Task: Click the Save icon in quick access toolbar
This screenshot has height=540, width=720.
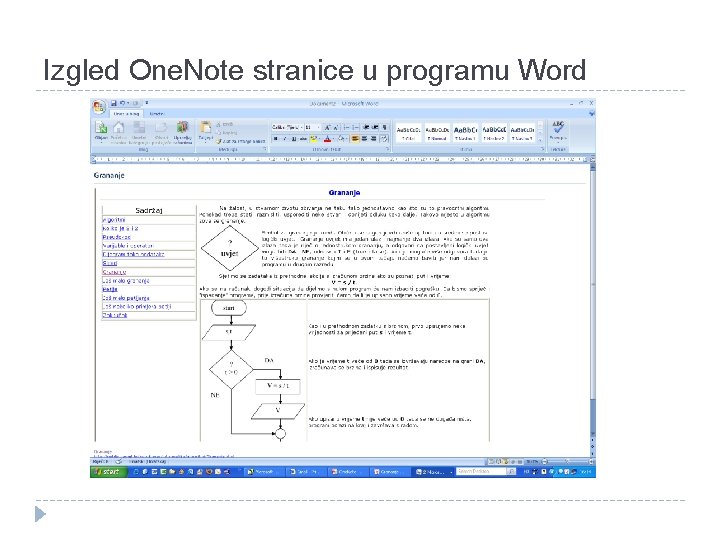Action: [114, 103]
